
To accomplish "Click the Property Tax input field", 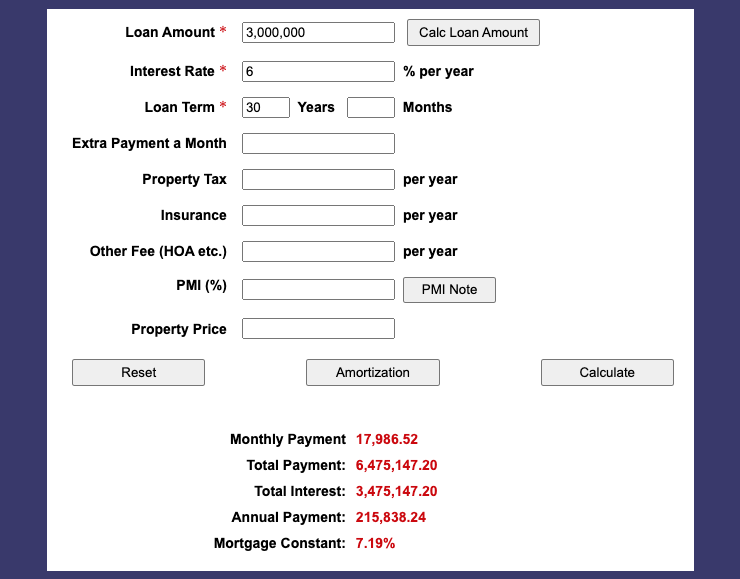I will click(x=318, y=180).
